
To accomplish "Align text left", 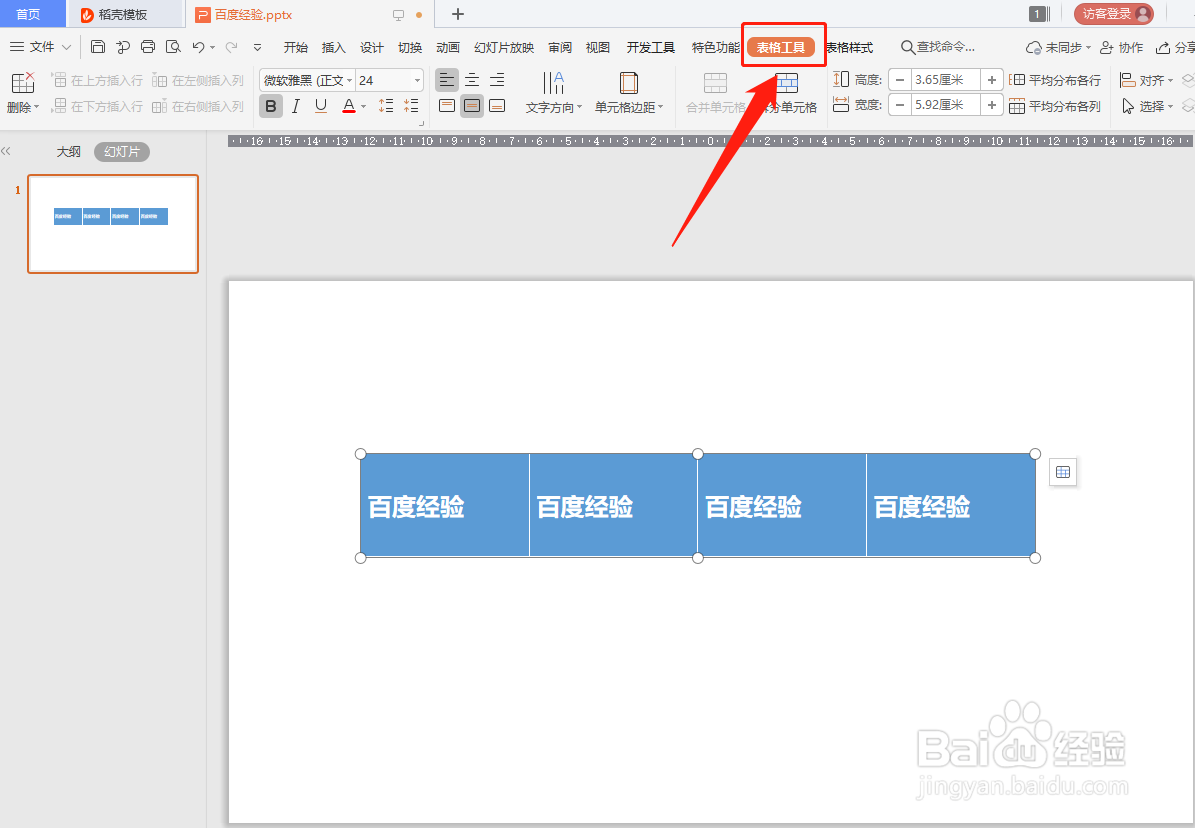I will 447,80.
